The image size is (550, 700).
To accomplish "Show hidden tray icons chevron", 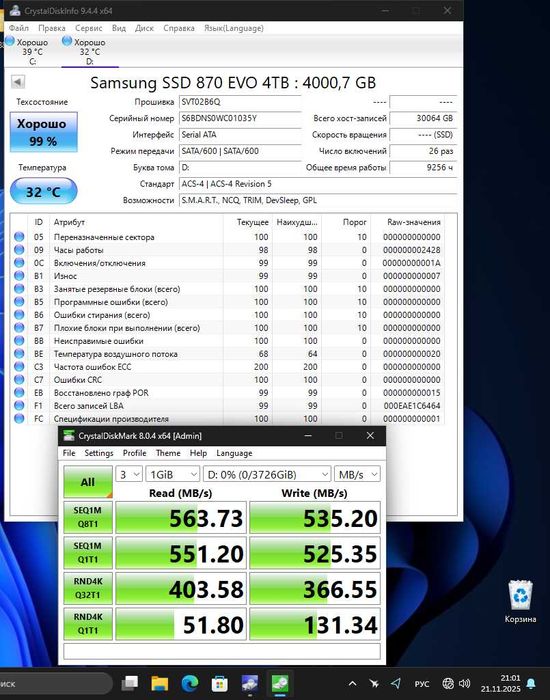I will point(352,683).
